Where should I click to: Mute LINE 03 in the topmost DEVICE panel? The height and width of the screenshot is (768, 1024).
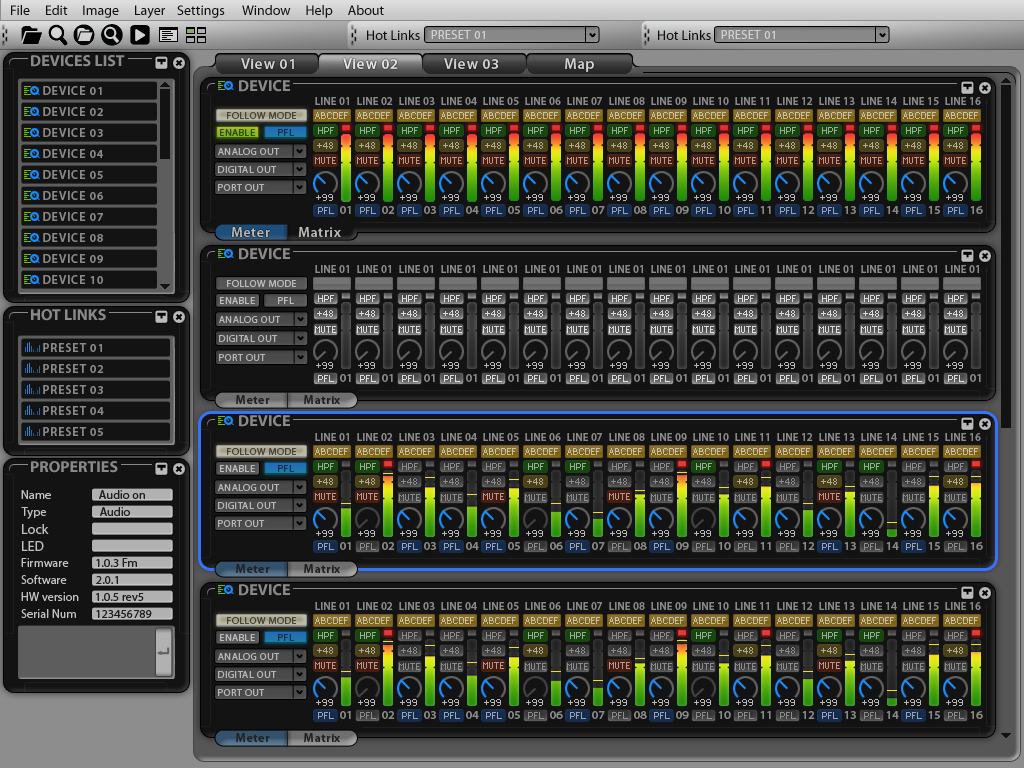[409, 161]
